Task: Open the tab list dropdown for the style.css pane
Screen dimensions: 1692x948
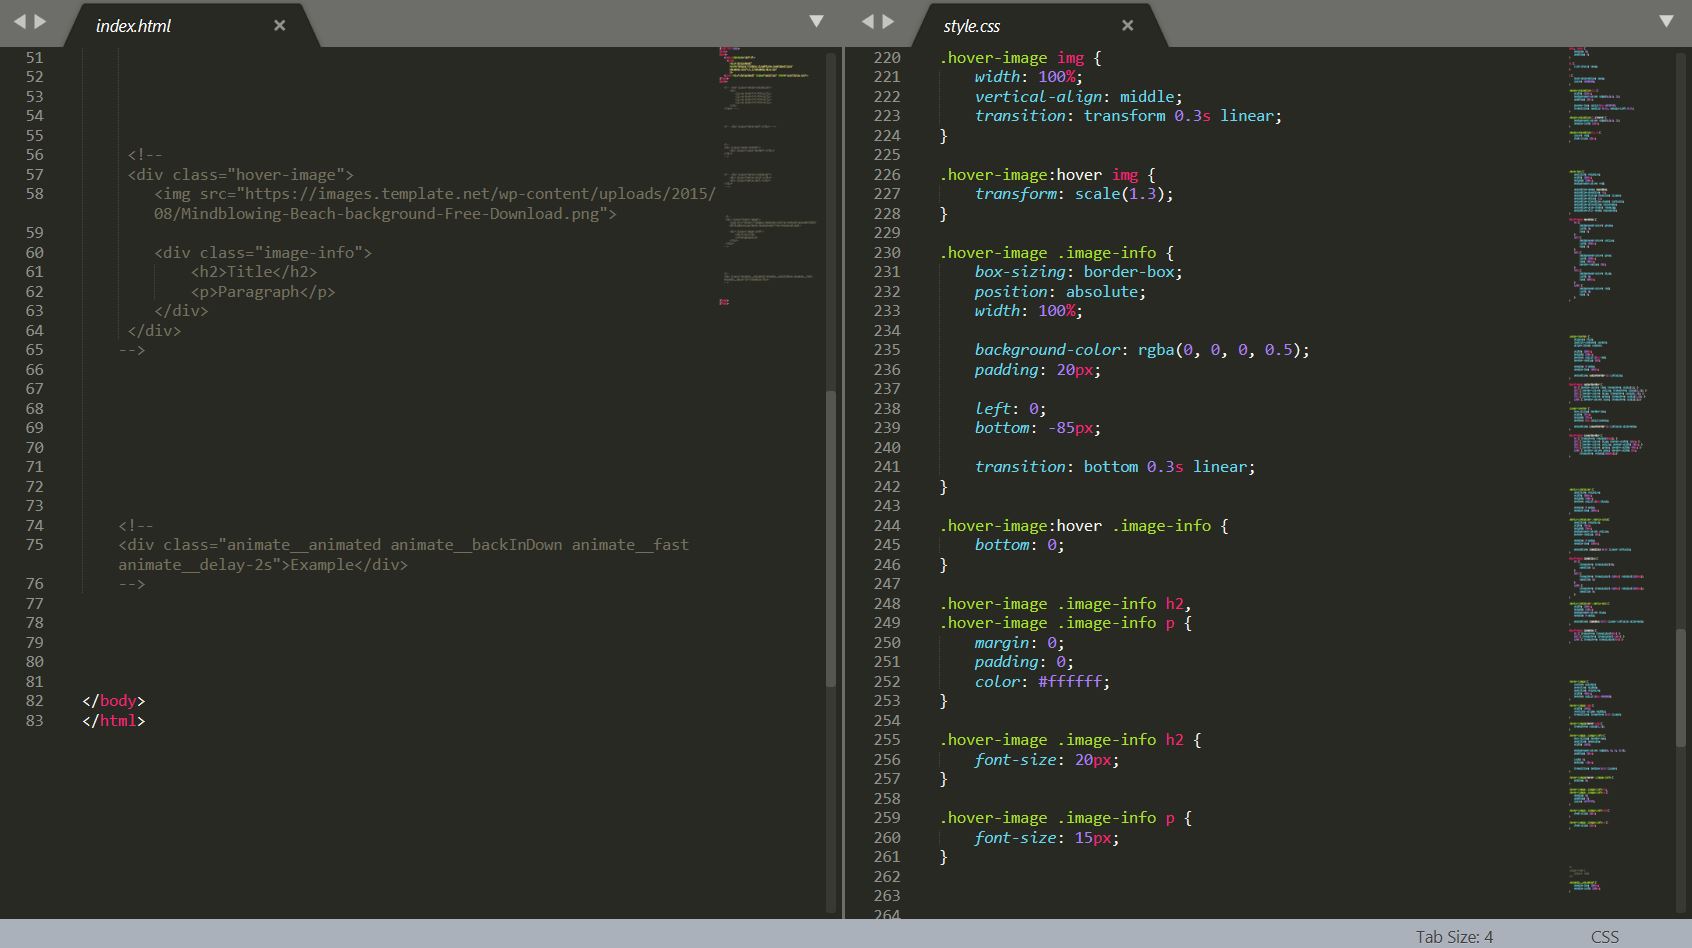Action: click(x=1666, y=21)
